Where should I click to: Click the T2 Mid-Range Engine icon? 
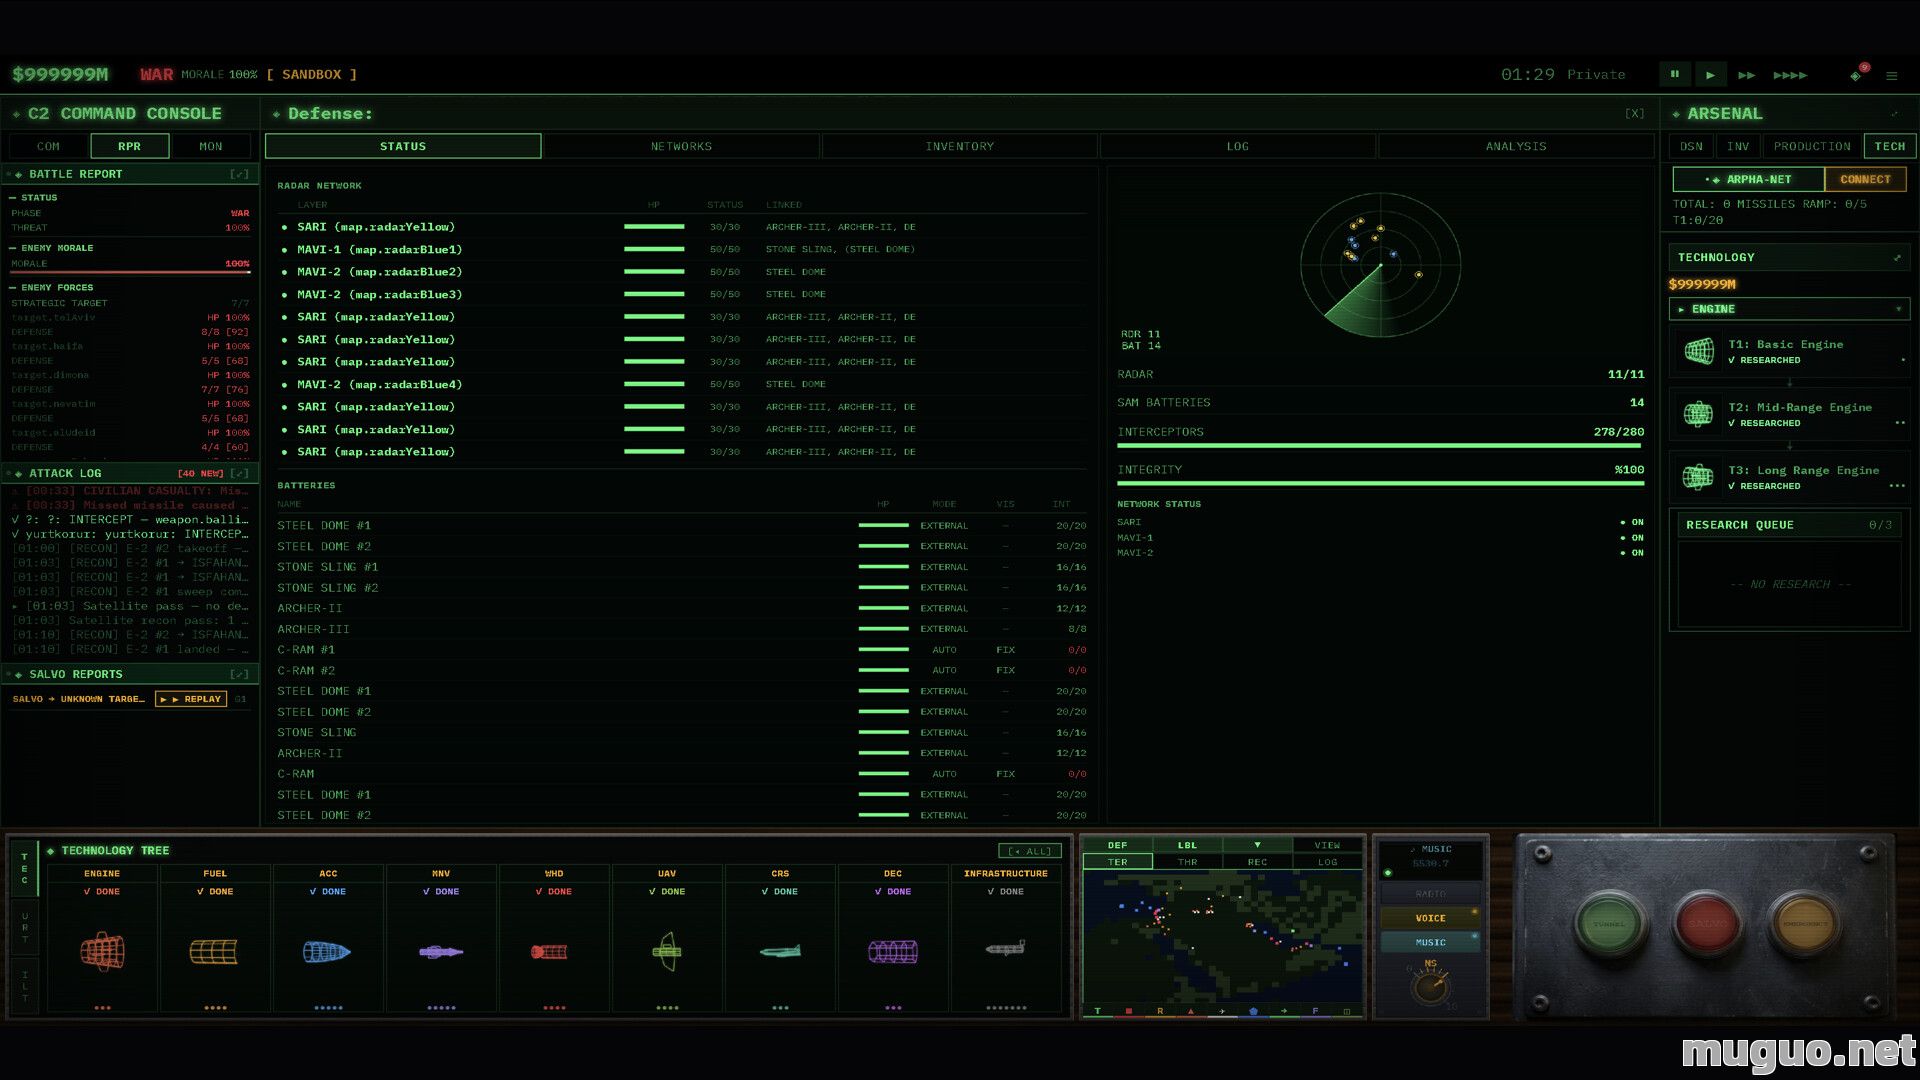1698,414
